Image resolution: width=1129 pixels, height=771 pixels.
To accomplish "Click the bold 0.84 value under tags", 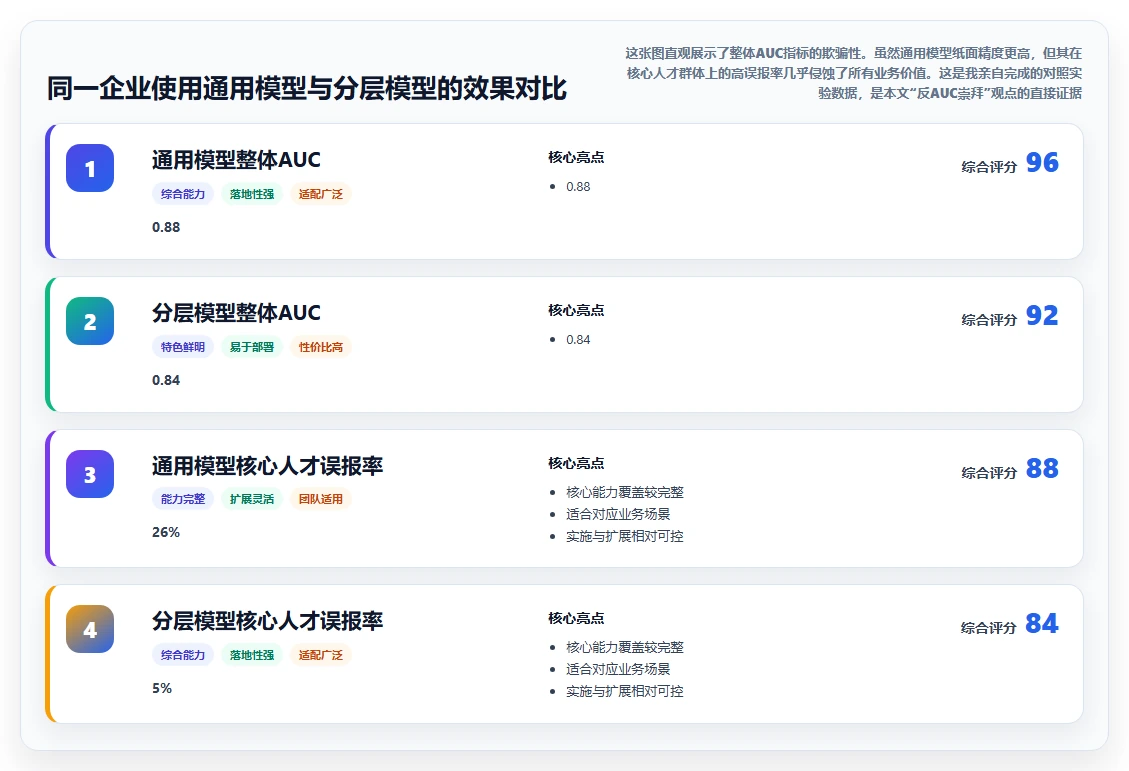I will click(x=166, y=380).
